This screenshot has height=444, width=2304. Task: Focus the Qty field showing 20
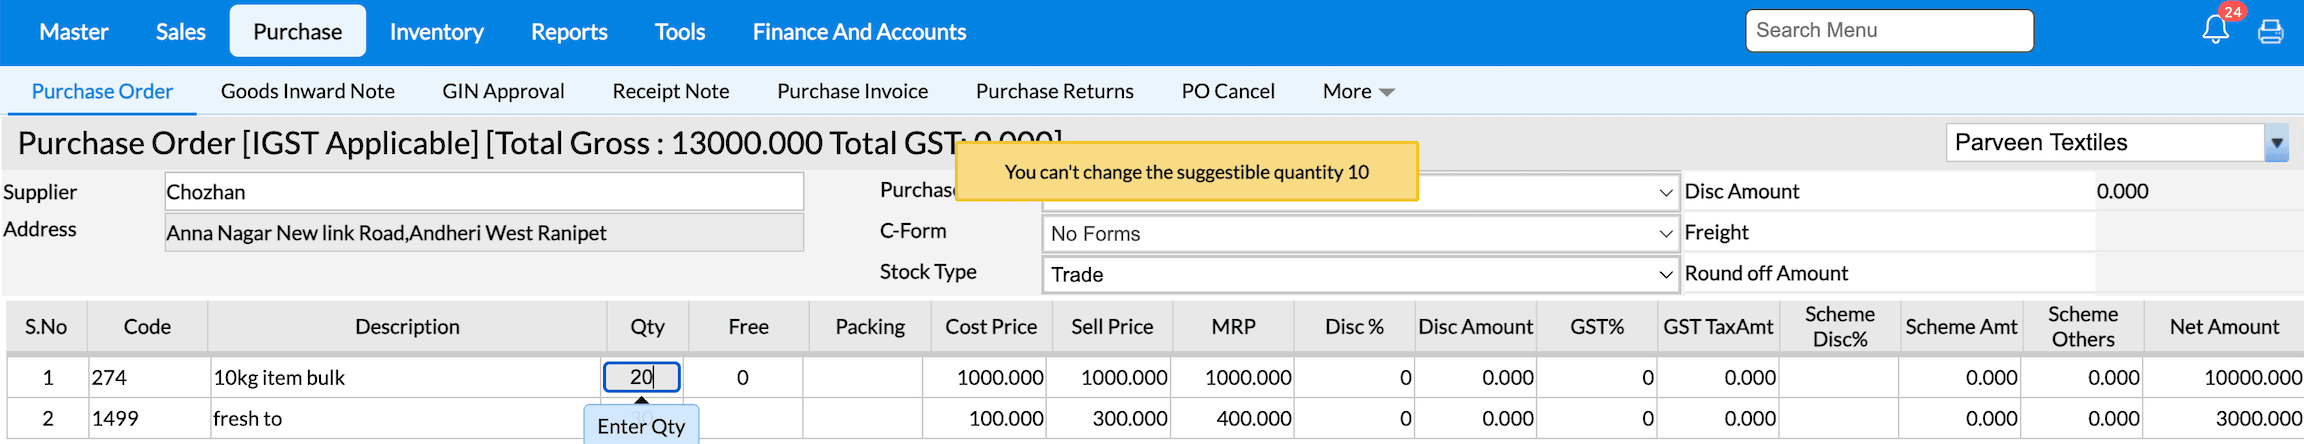642,377
